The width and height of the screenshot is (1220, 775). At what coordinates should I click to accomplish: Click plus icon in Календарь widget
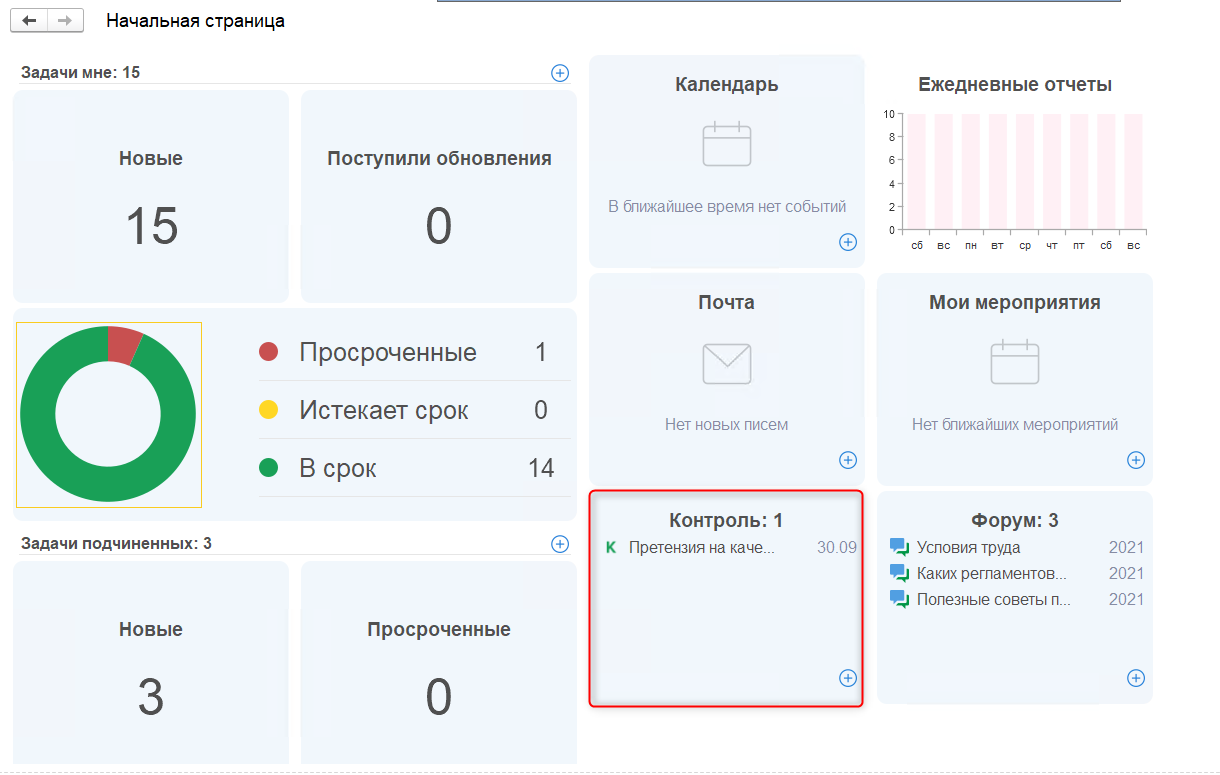tap(848, 242)
